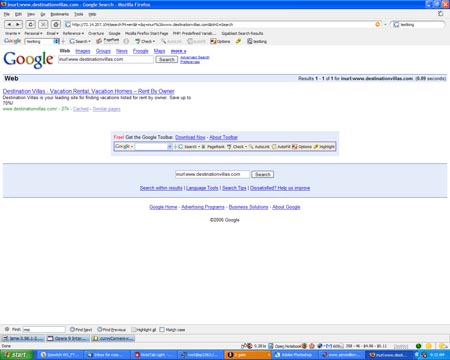This screenshot has height=360, width=450.
Task: Open the Reference bookmarks folder dropdown
Action: coord(73,33)
